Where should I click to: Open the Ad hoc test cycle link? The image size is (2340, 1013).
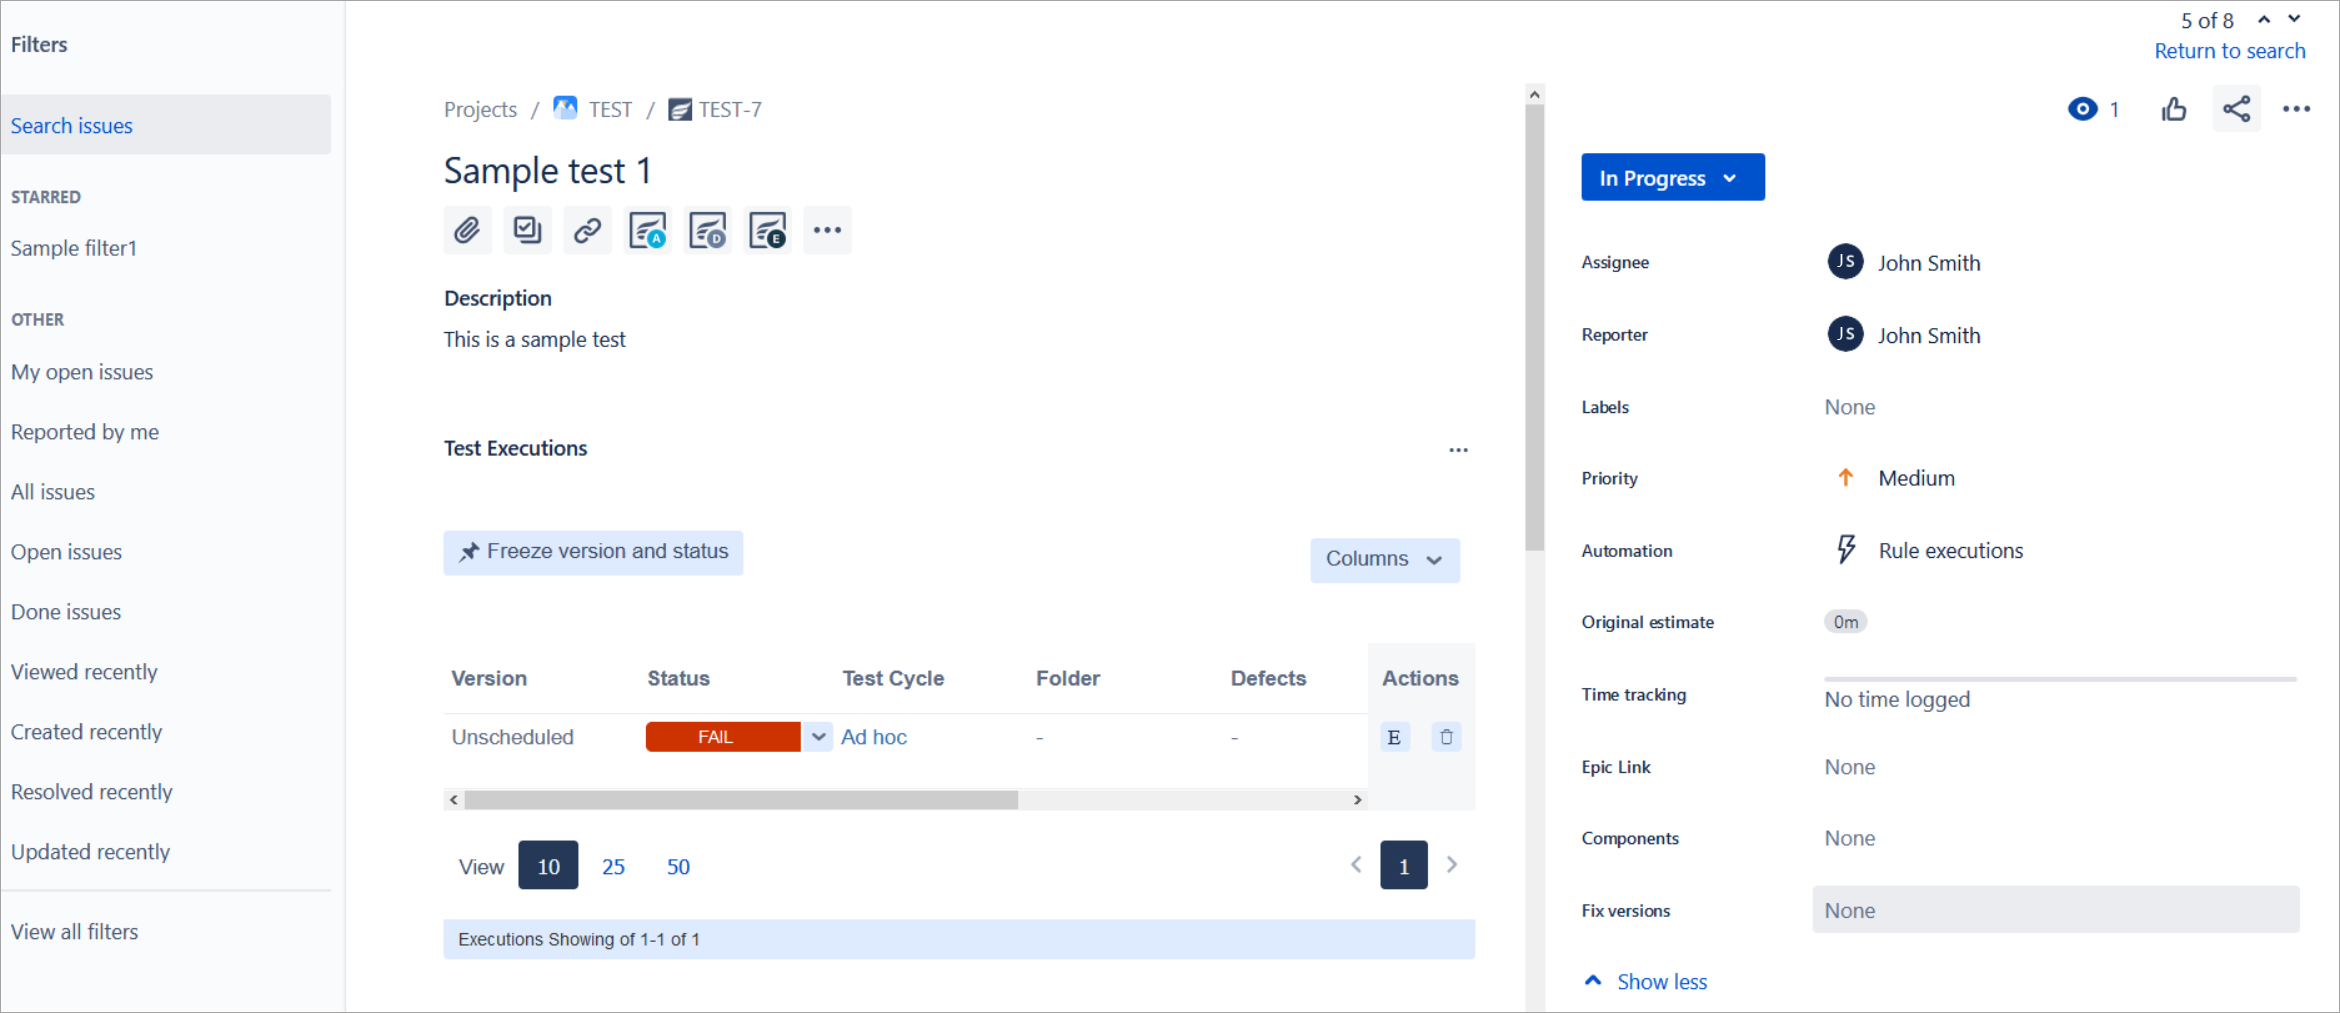pyautogui.click(x=873, y=737)
